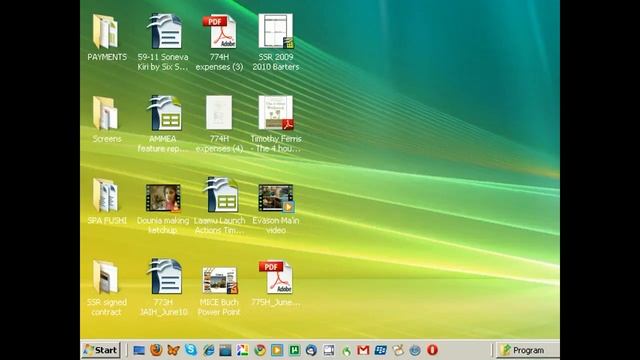Image resolution: width=640 pixels, height=360 pixels.
Task: Click the Show Desktop quick launch icon
Action: 139,350
